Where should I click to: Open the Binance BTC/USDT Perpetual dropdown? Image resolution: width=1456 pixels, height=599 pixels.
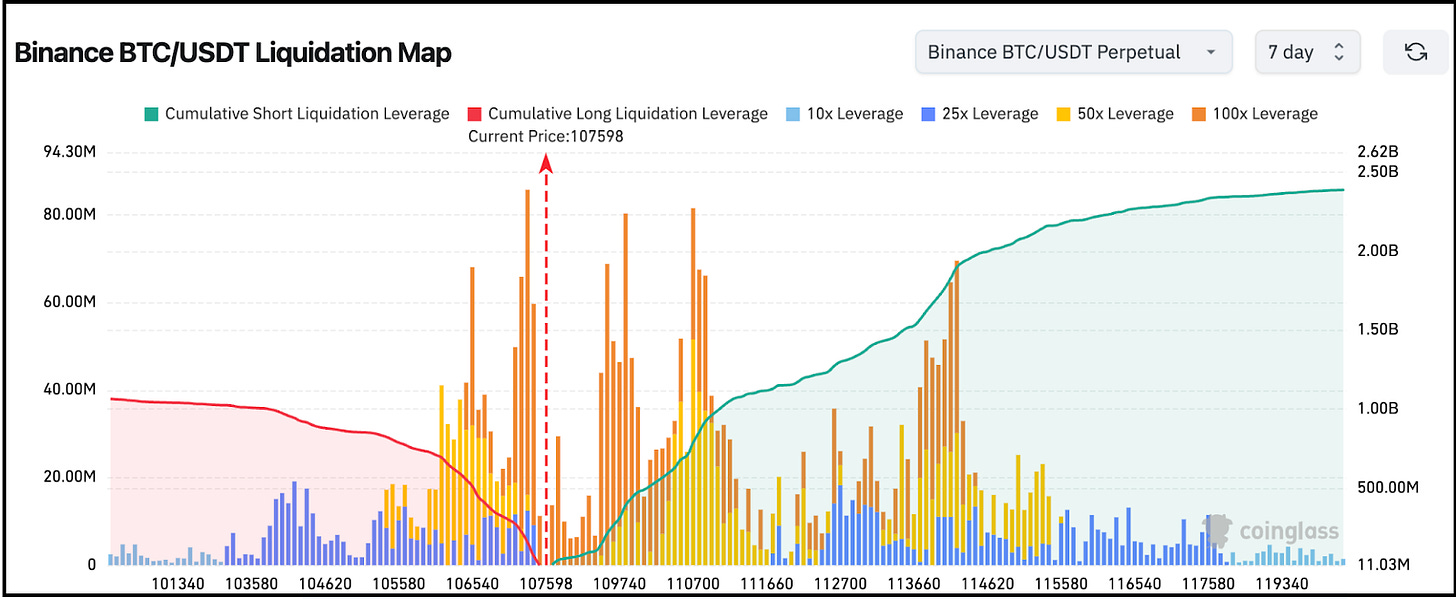[x=1072, y=52]
